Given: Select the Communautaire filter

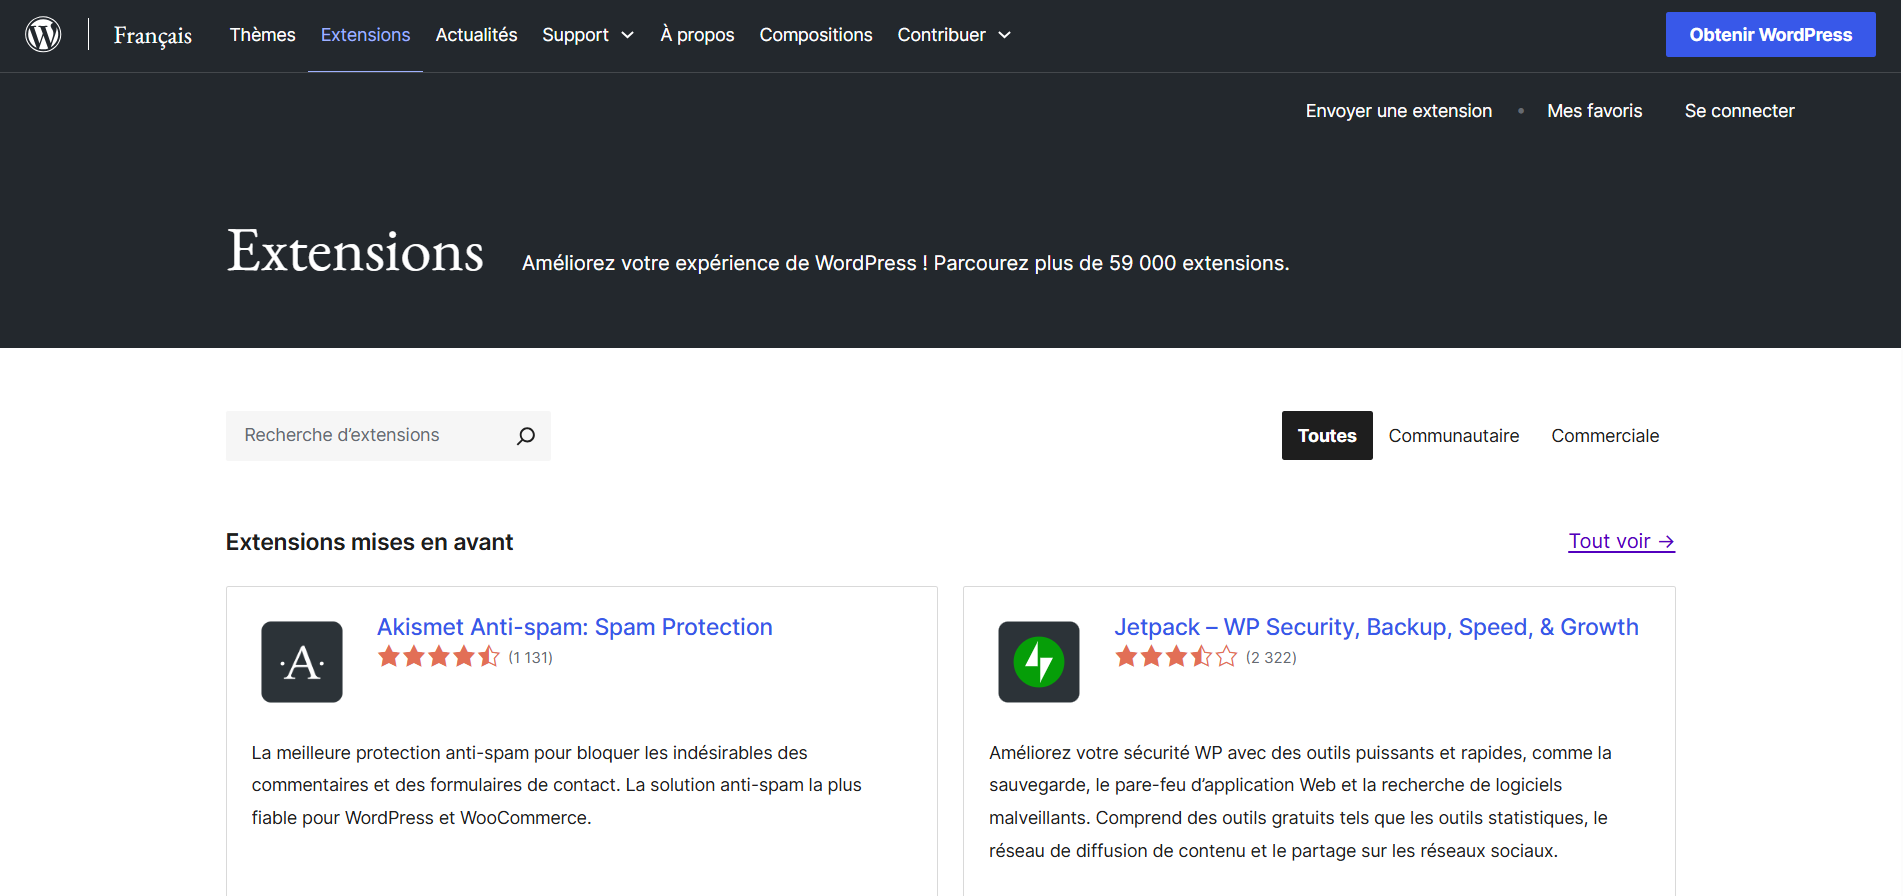Looking at the screenshot, I should (1453, 436).
